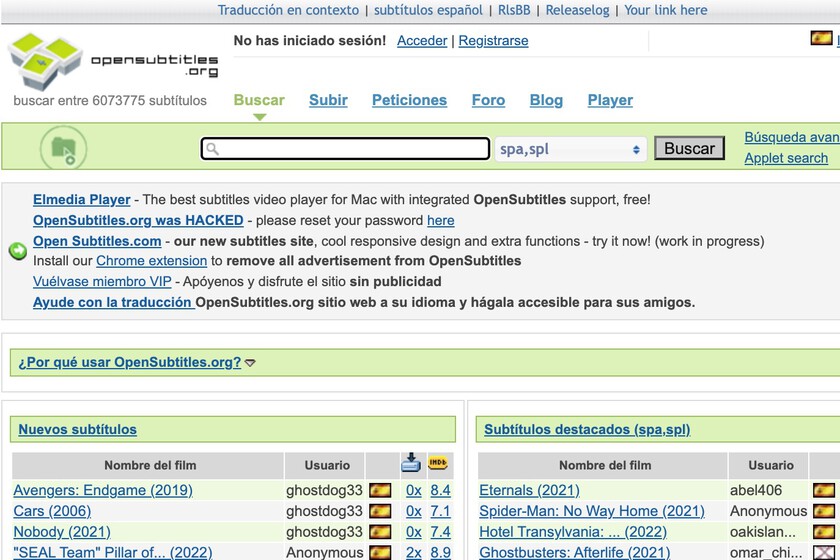Open the Player tab
Viewport: 840px width, 560px height.
(x=610, y=100)
